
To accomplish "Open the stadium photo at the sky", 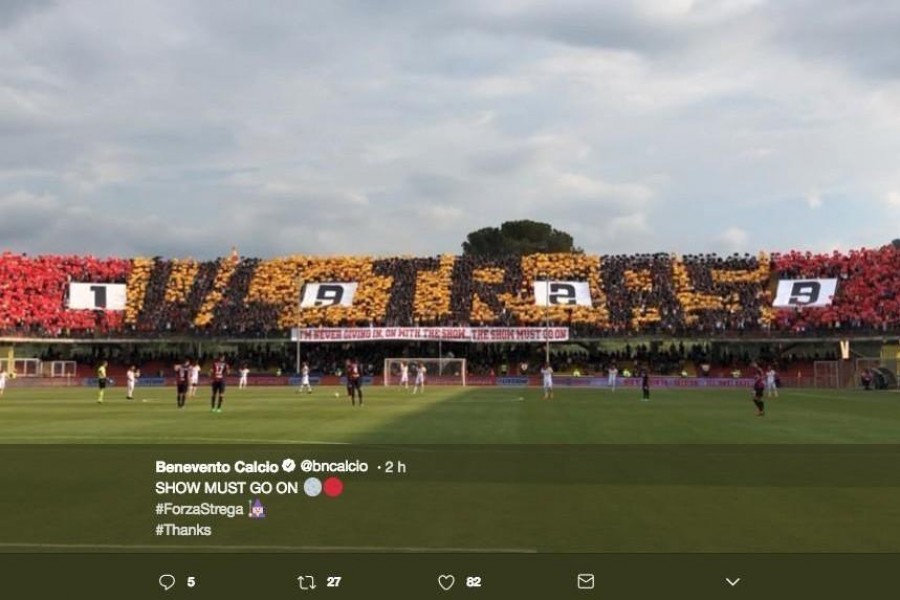I will click(x=450, y=115).
